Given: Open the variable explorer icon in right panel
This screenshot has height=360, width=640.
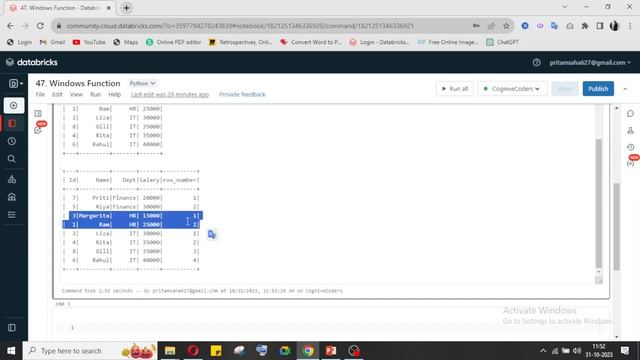Looking at the screenshot, I should [x=630, y=163].
